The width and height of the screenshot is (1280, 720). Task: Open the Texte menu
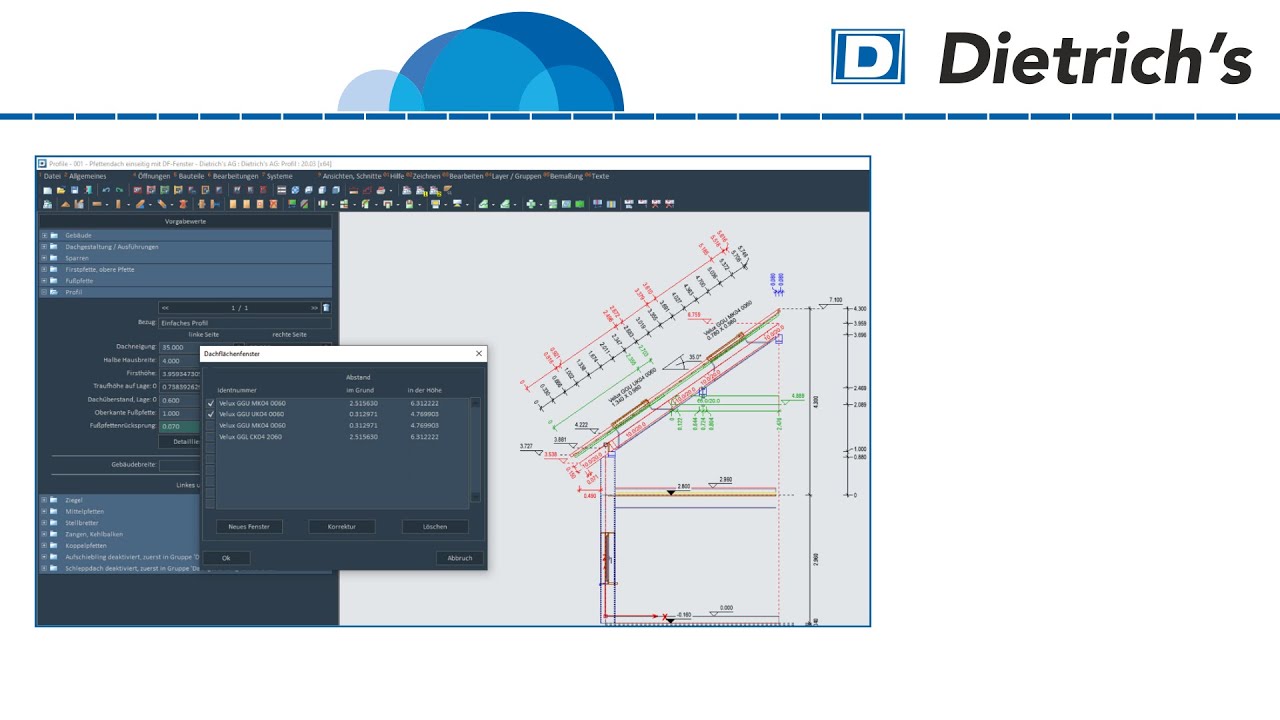[600, 176]
